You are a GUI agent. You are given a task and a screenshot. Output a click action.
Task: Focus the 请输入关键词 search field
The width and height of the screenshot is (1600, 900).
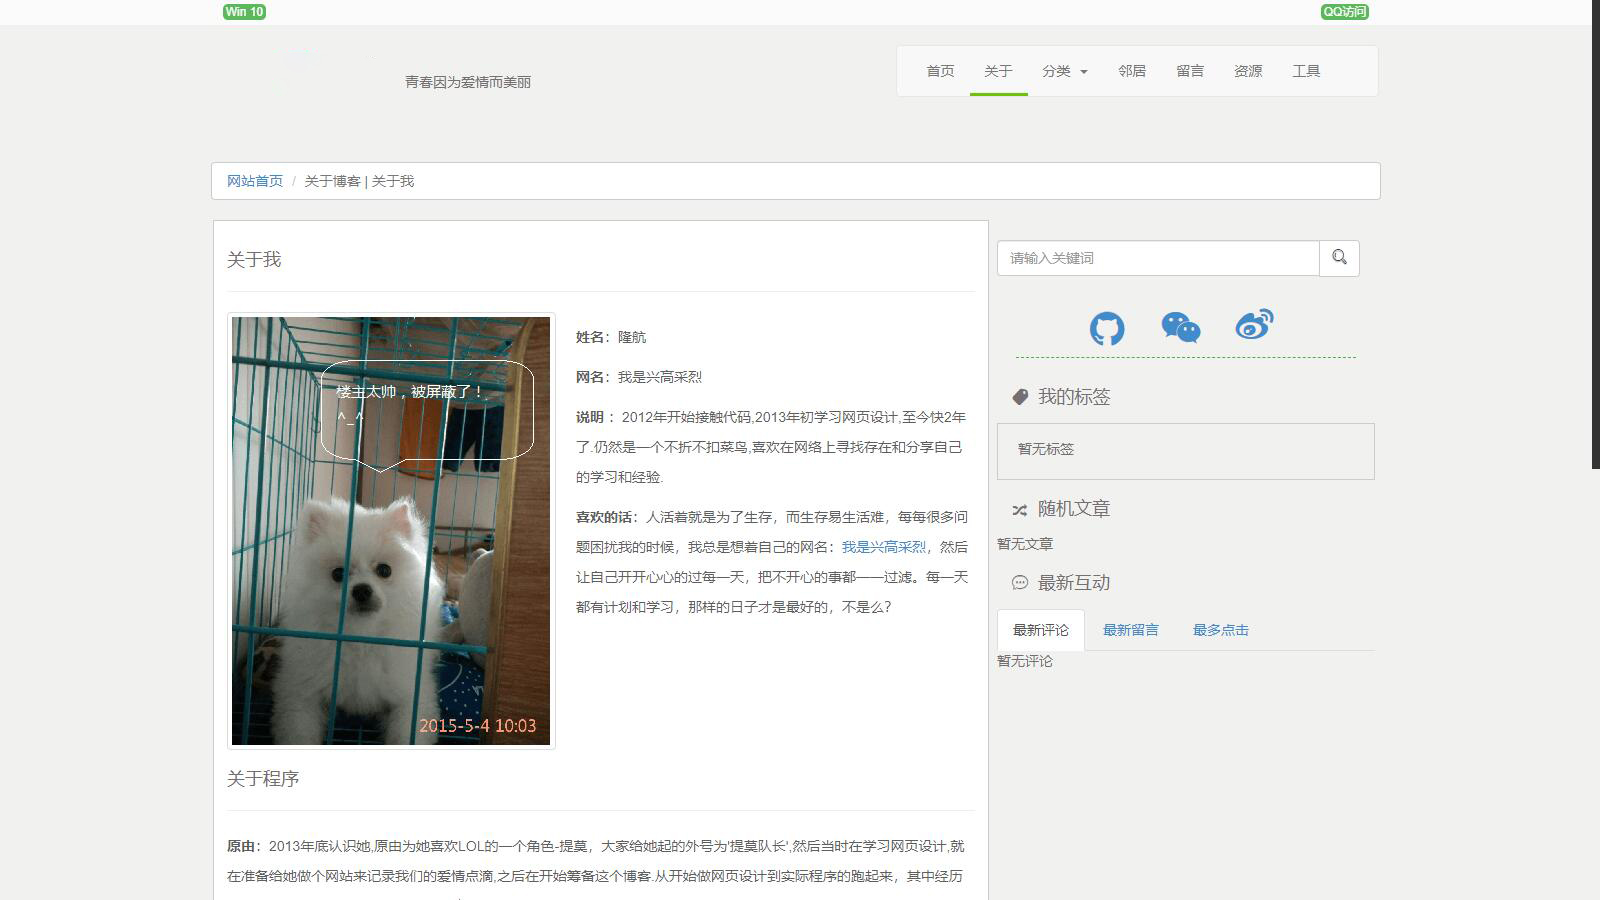[1158, 258]
